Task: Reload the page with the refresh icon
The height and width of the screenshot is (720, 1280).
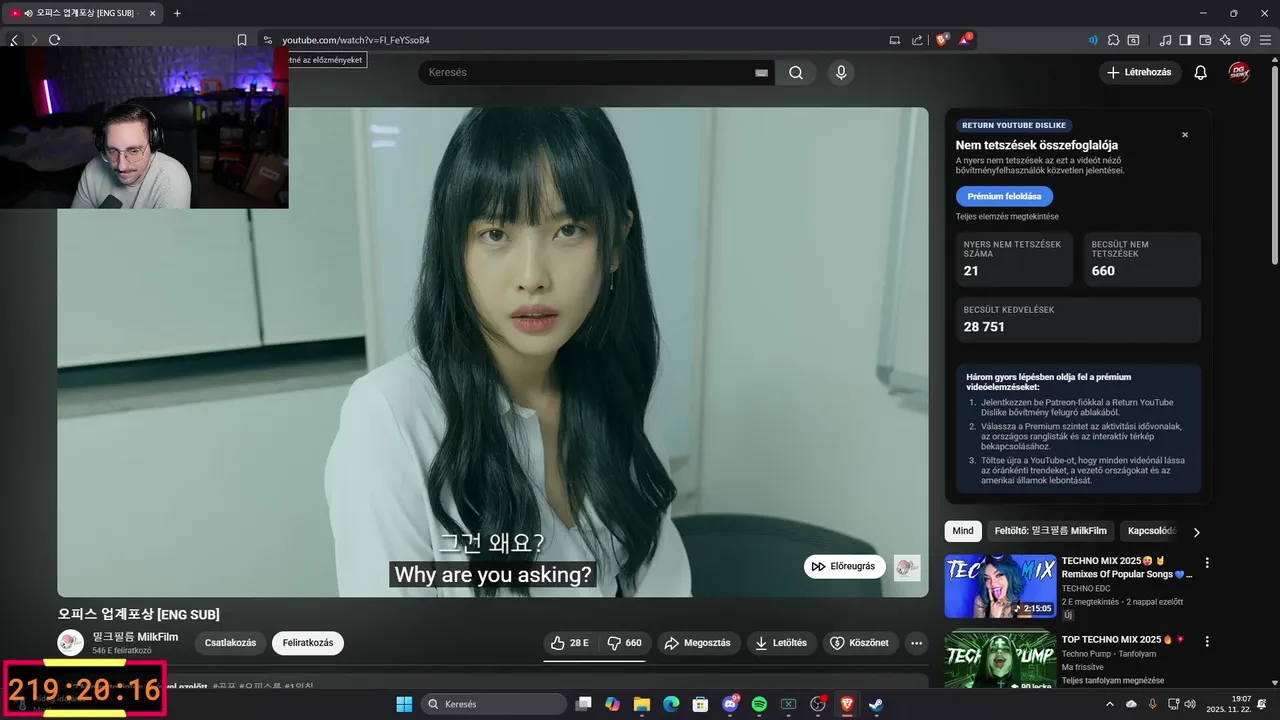Action: (x=54, y=40)
